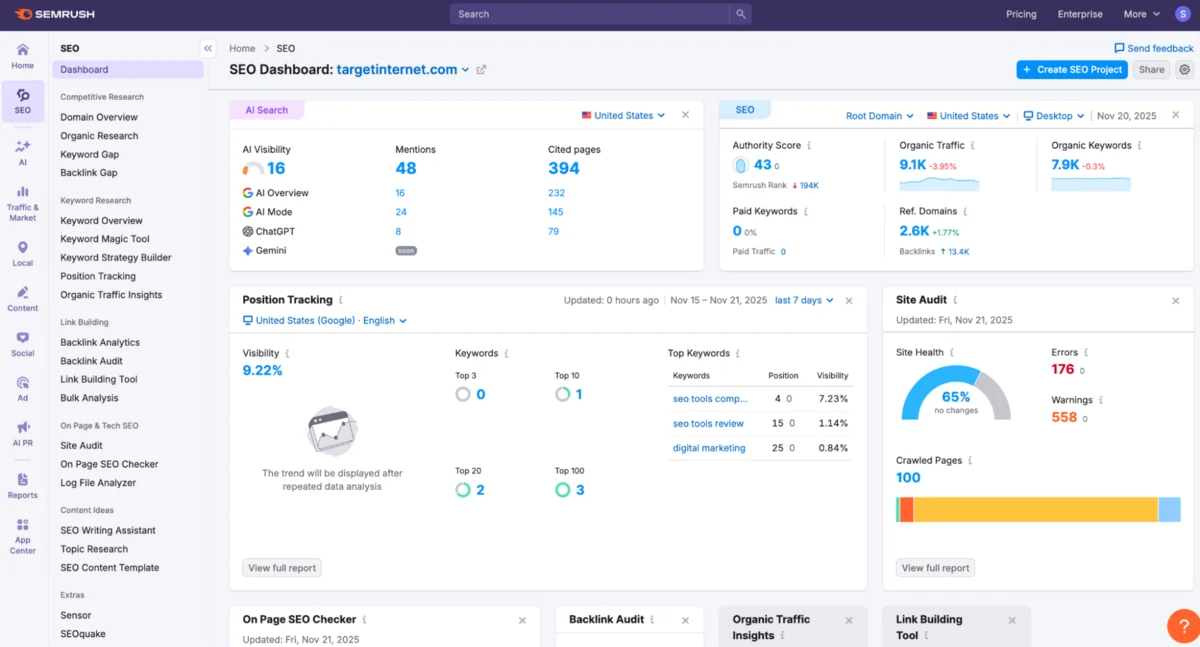Viewport: 1200px width, 647px height.
Task: Click ChatGPT cited pages value 79
Action: pos(553,231)
